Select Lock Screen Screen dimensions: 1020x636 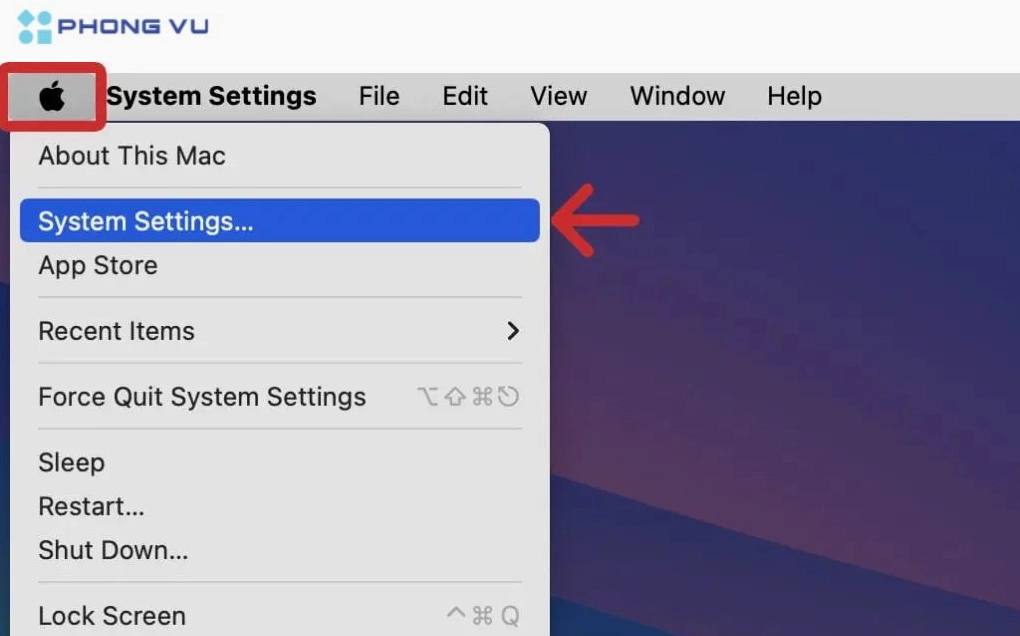112,616
